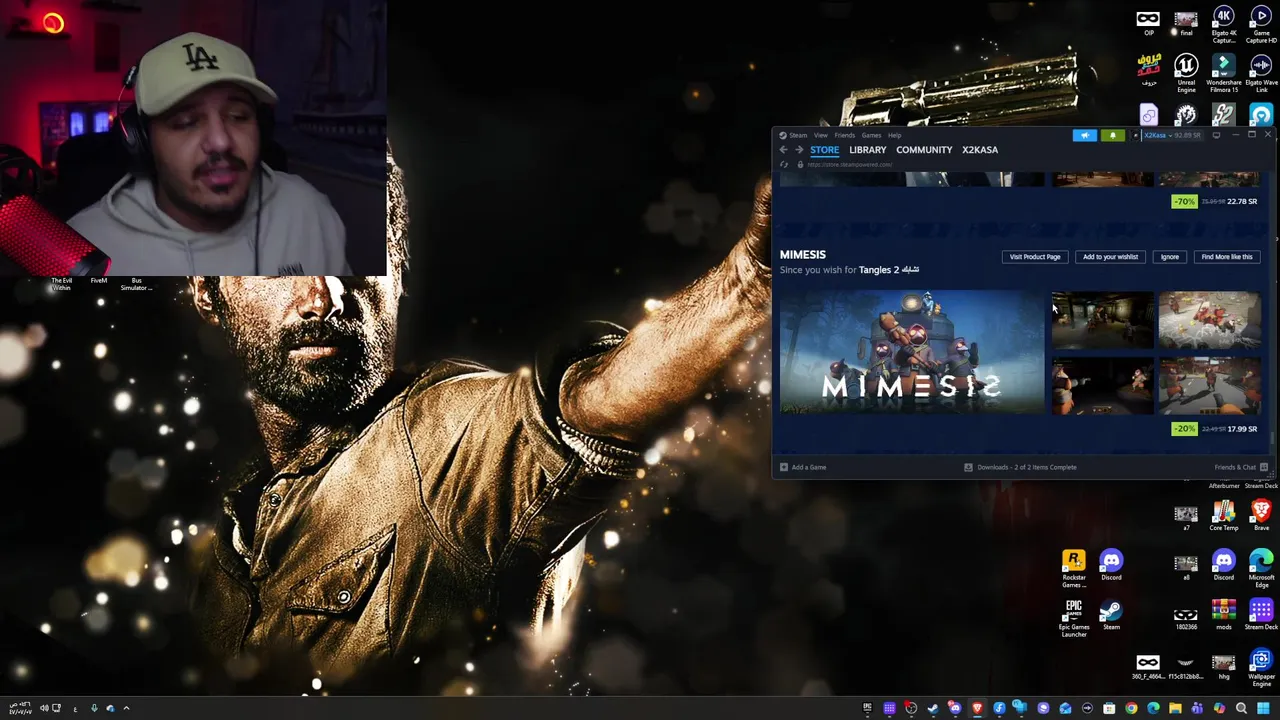
Task: Click Visit Product Page for MIMESIS
Action: pos(1035,257)
